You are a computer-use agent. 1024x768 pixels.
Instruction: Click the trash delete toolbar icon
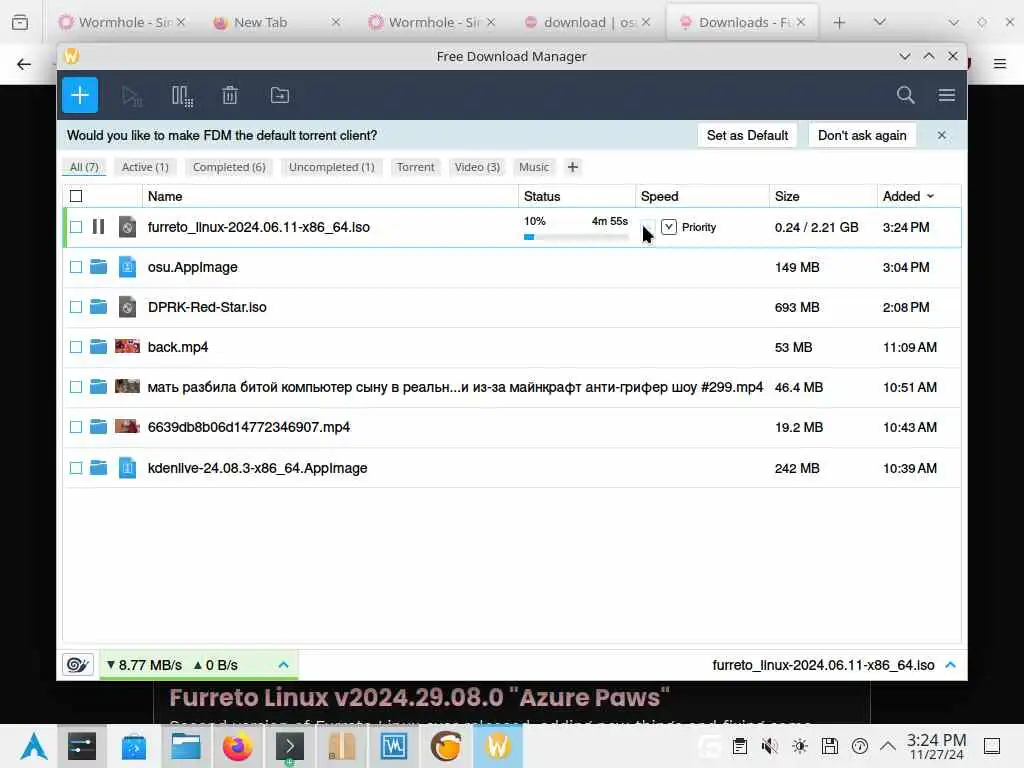click(230, 95)
